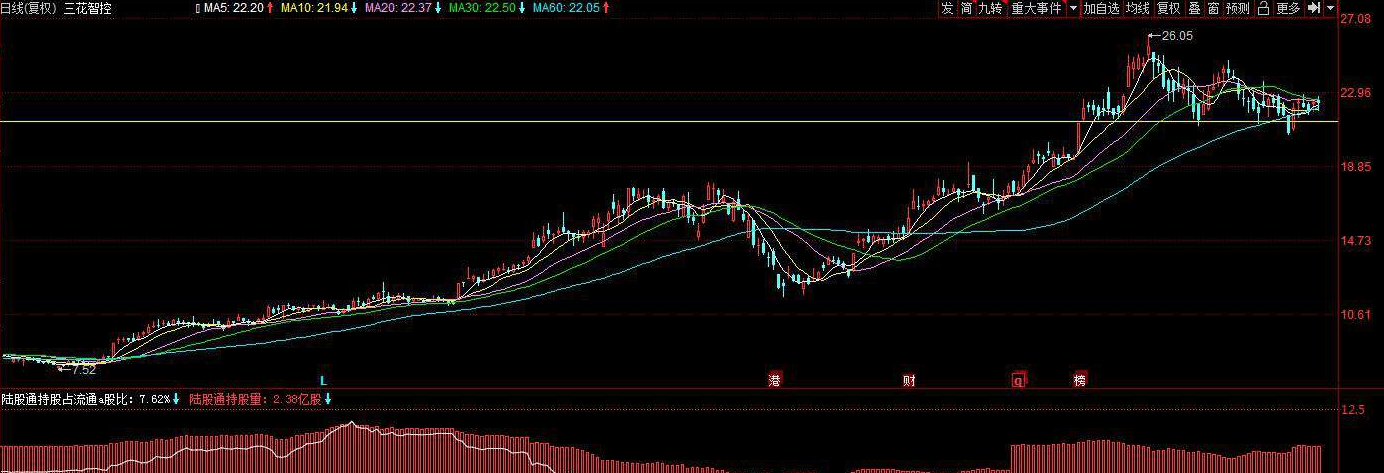
Task: Click the 叠 overlay button
Action: pyautogui.click(x=1194, y=8)
